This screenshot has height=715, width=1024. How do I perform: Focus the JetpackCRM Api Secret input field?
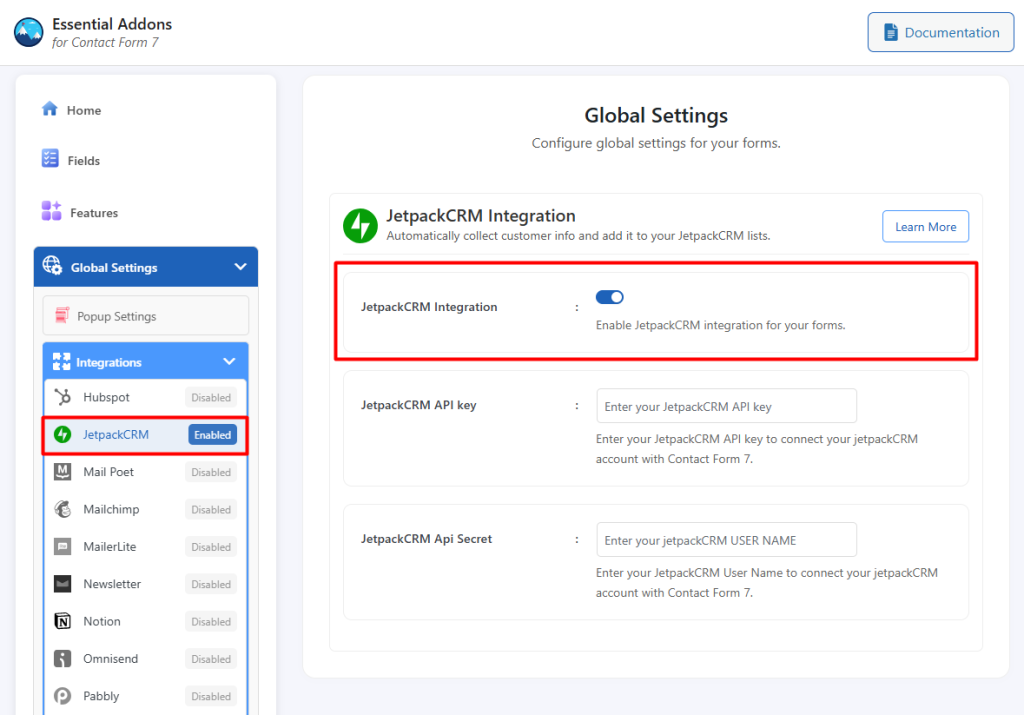pos(726,540)
